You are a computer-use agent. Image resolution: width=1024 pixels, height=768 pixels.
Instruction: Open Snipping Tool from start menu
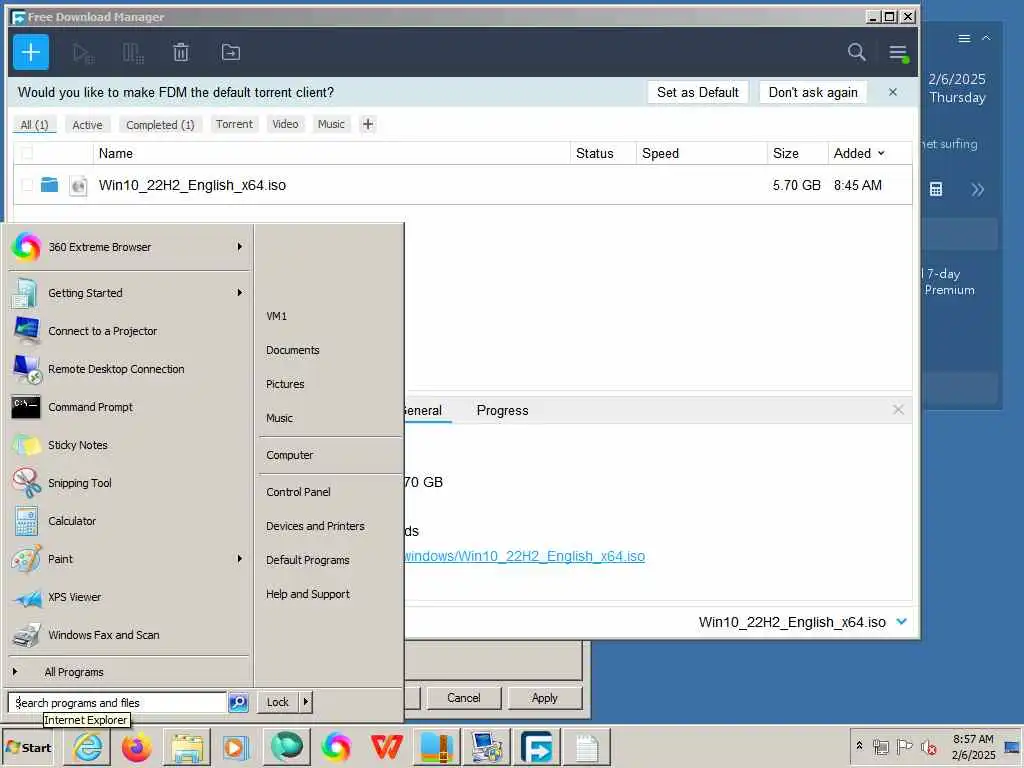[80, 483]
